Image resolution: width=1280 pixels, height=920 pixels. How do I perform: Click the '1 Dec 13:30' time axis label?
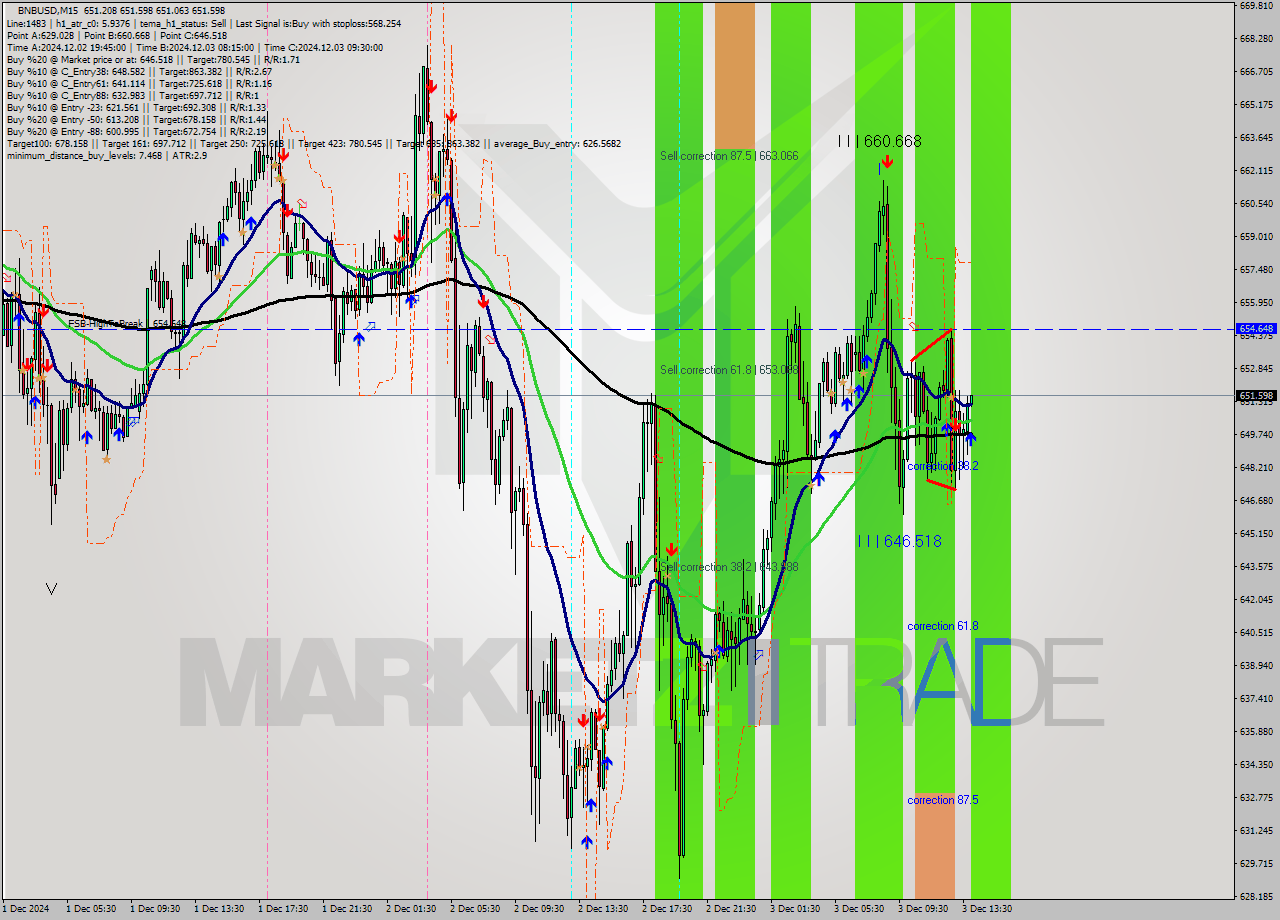219,909
